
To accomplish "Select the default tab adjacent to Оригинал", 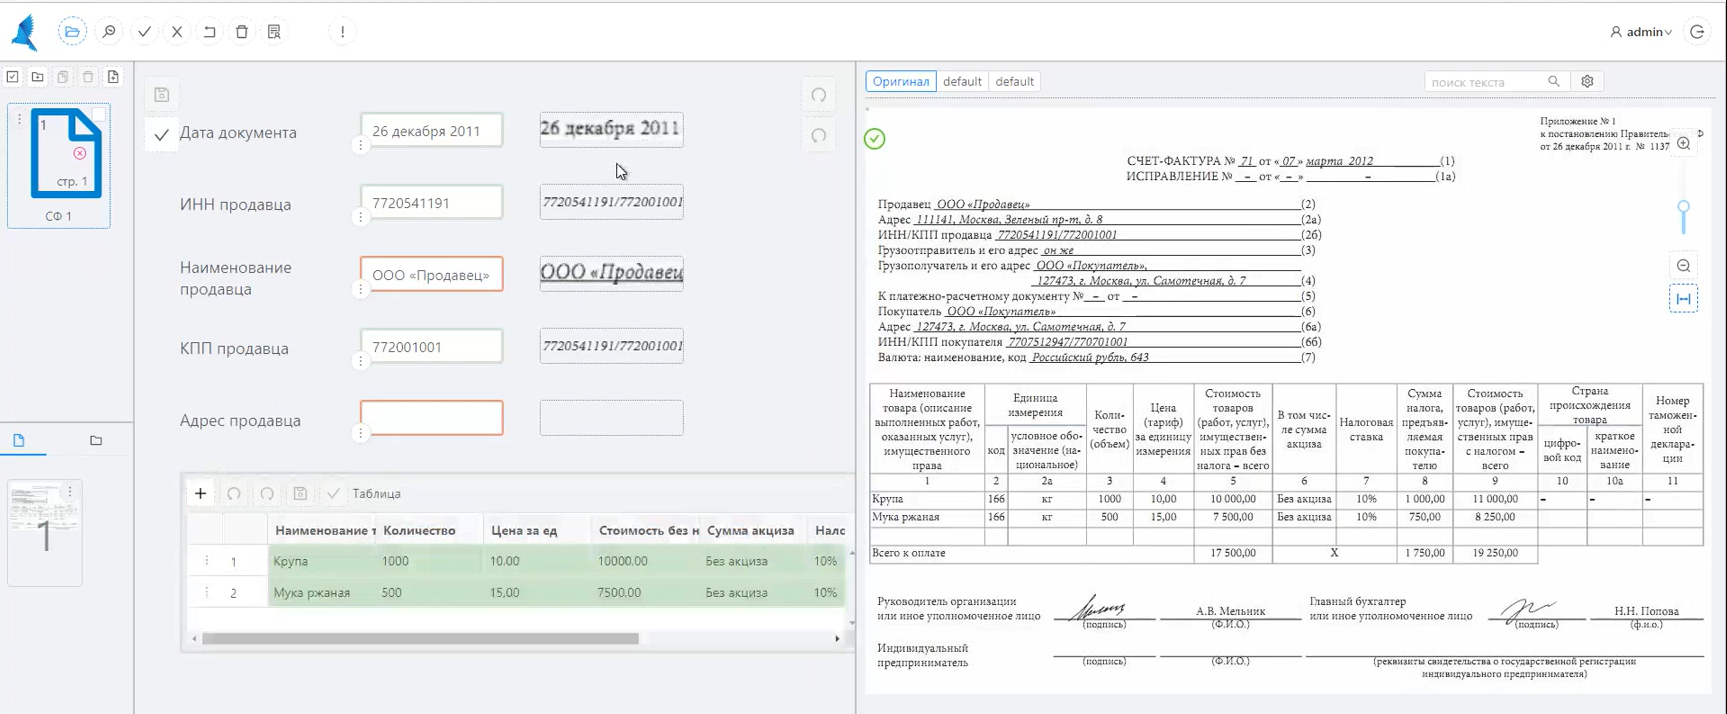I will [962, 82].
